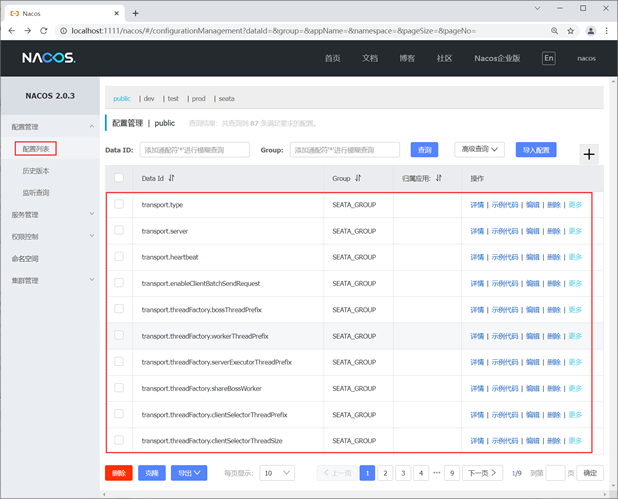Image resolution: width=618 pixels, height=499 pixels.
Task: Open 文档 in the top navigation
Action: [x=370, y=58]
